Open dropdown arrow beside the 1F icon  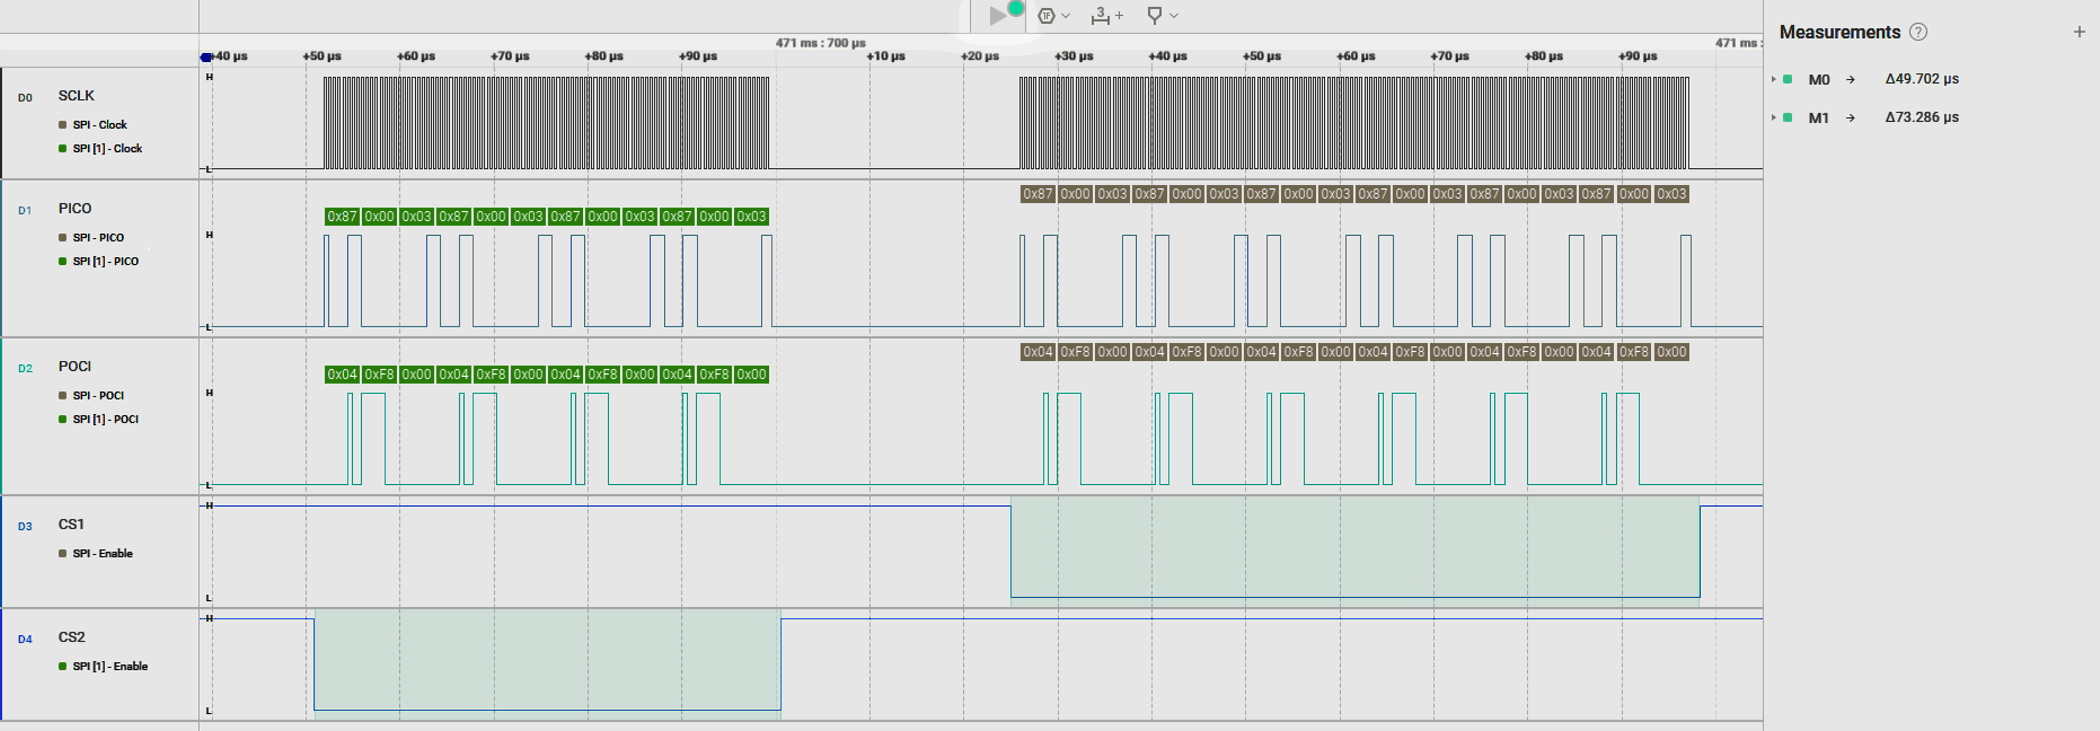1066,16
